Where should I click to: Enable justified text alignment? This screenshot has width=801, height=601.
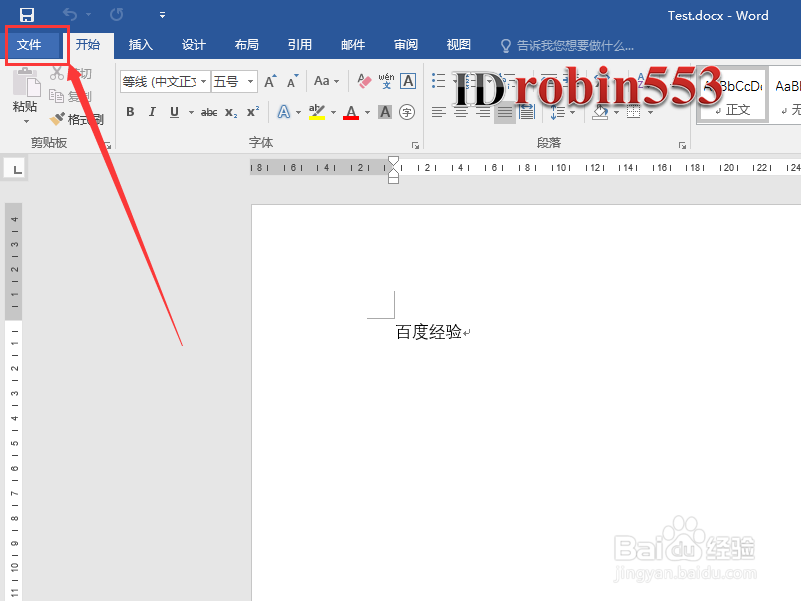click(502, 114)
